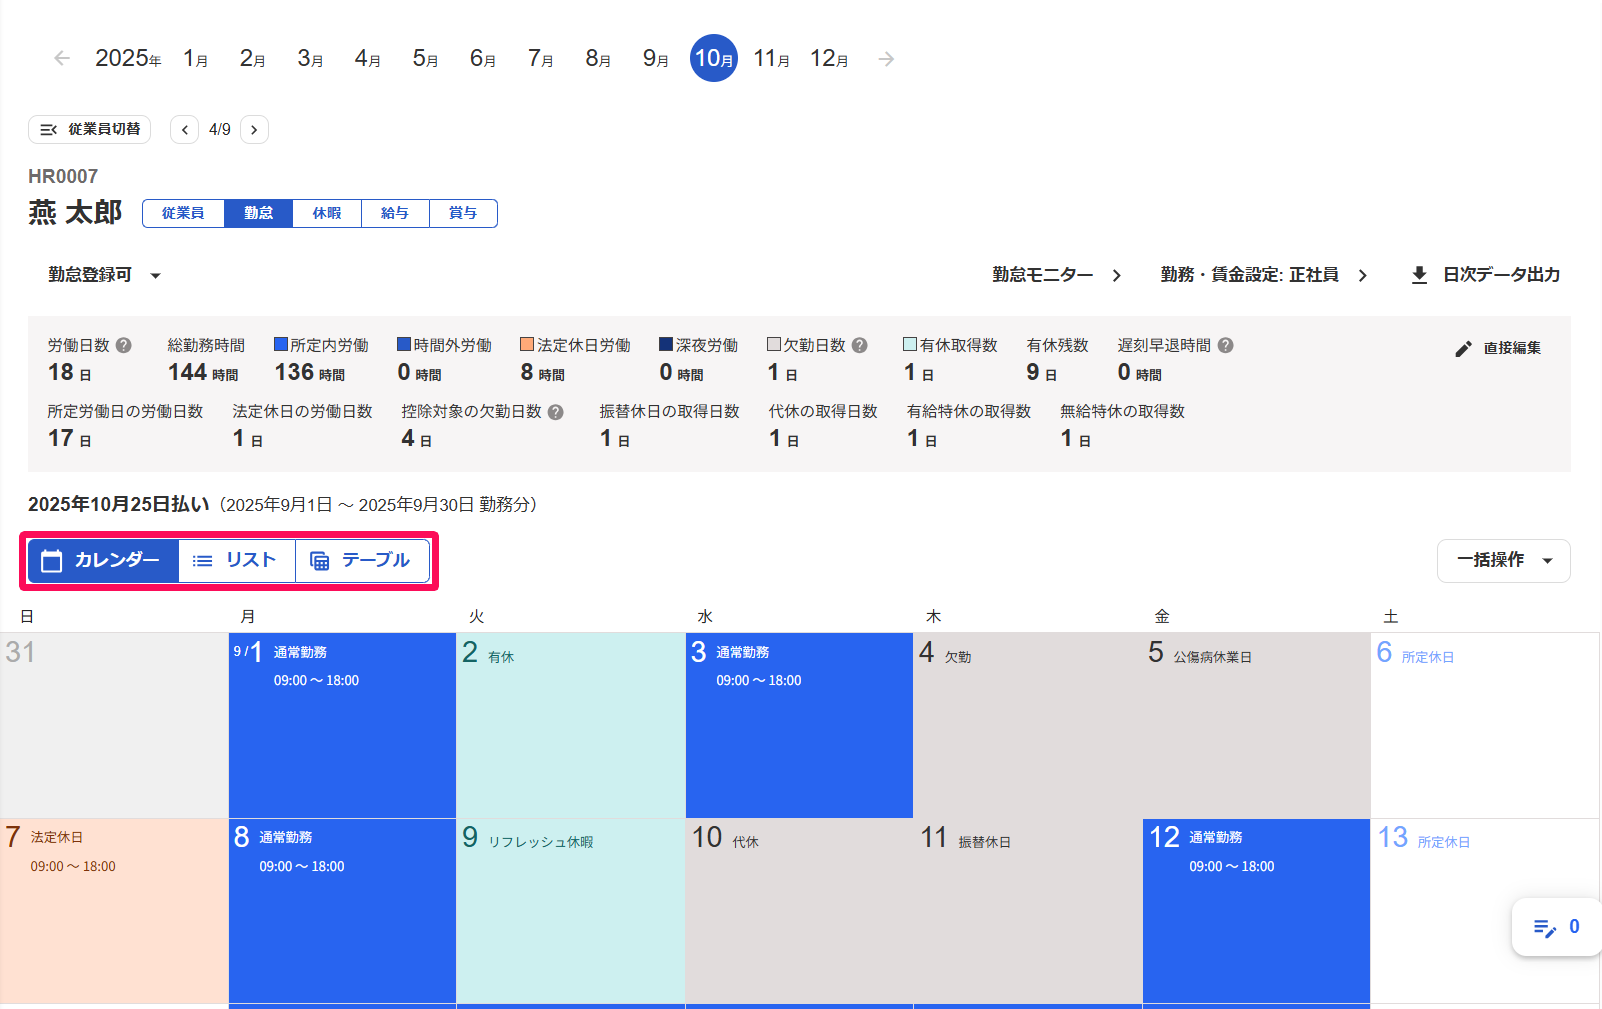Select the テーブル view tab
Viewport: 1602px width, 1009px height.
362,561
